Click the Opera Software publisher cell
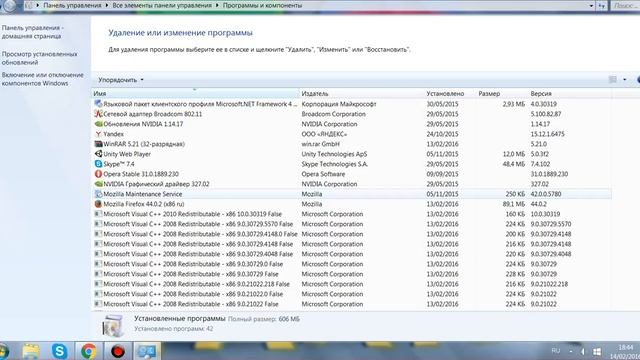This screenshot has width=640, height=360. (323, 174)
